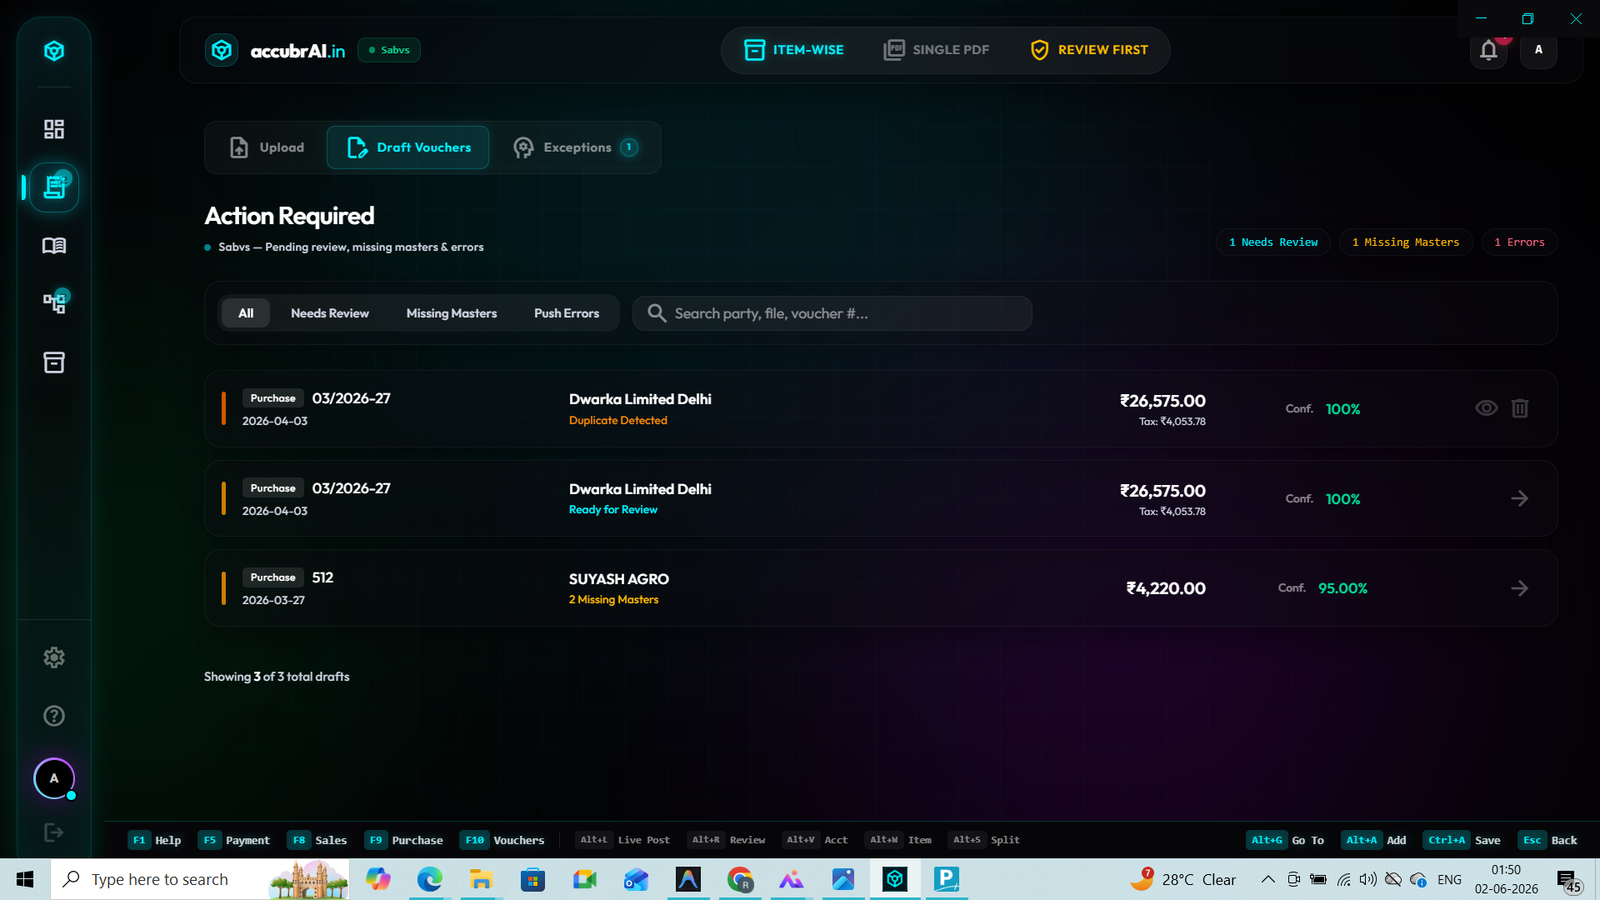
Task: Click voucher number 512
Action: 323,577
